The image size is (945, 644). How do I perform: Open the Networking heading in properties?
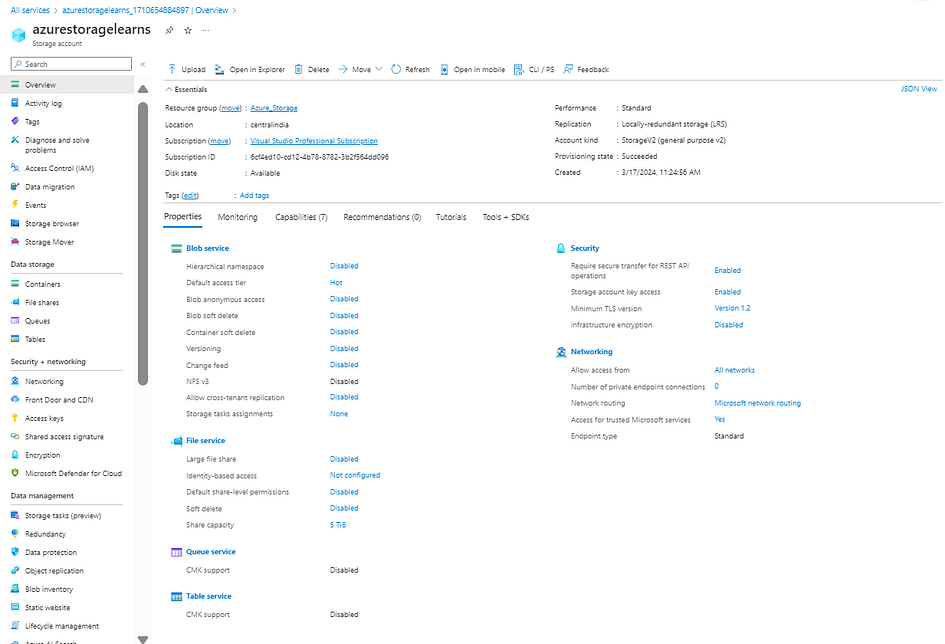point(591,352)
